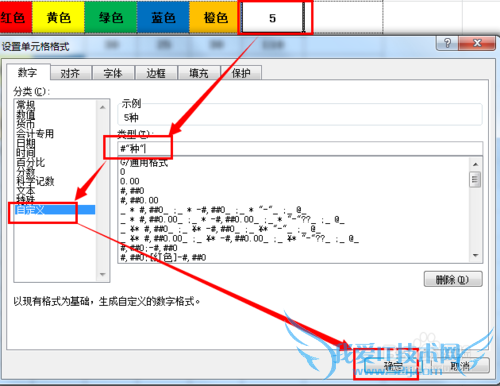Click the 类型 format input field
500x386 pixels.
(300, 148)
